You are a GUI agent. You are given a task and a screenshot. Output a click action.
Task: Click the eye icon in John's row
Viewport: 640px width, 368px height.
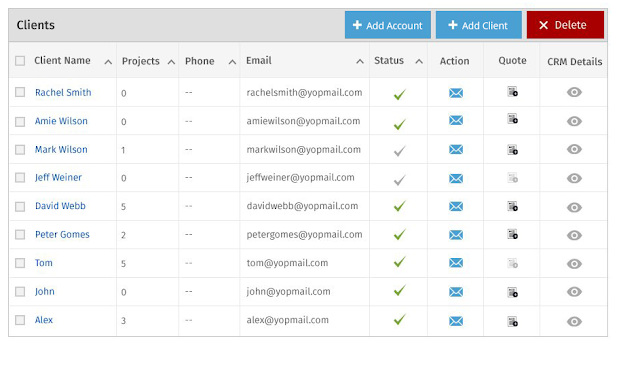pyautogui.click(x=574, y=292)
